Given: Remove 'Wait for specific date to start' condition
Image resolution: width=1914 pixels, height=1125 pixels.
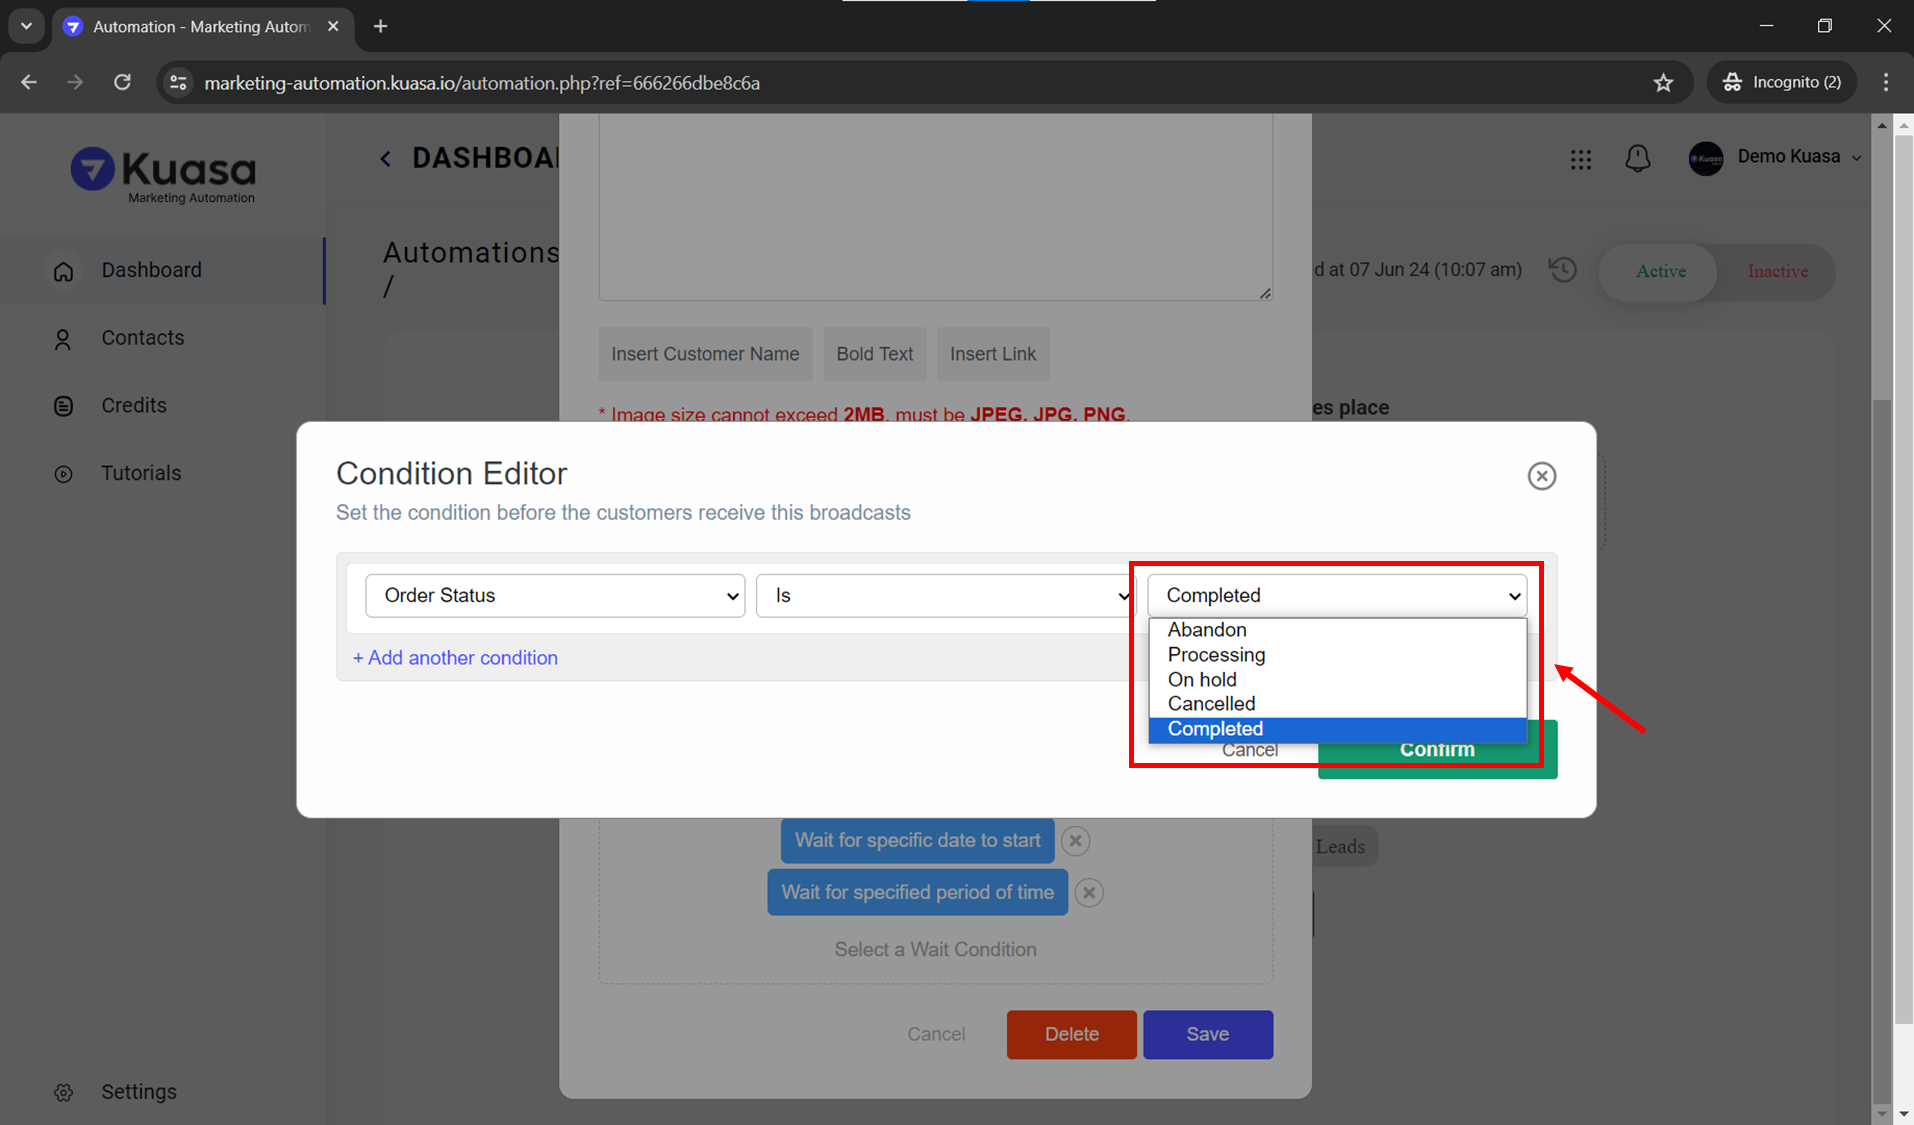Looking at the screenshot, I should [x=1075, y=841].
